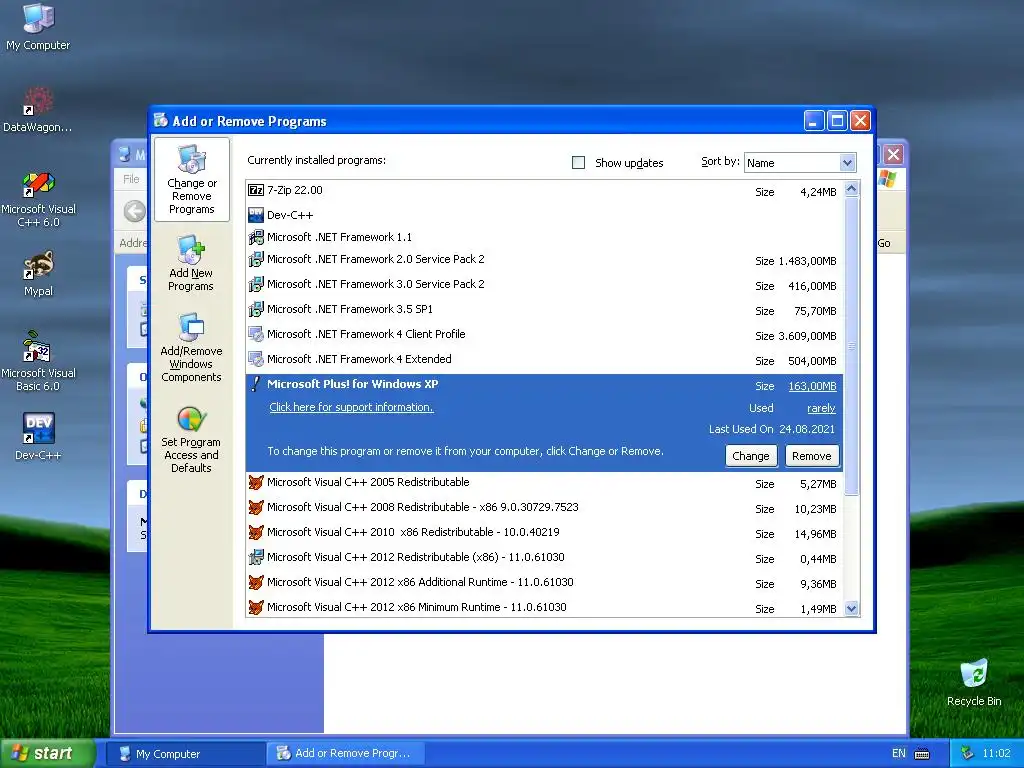Select the 7-Zip 22.00 entry text
This screenshot has width=1024, height=768.
pos(295,190)
